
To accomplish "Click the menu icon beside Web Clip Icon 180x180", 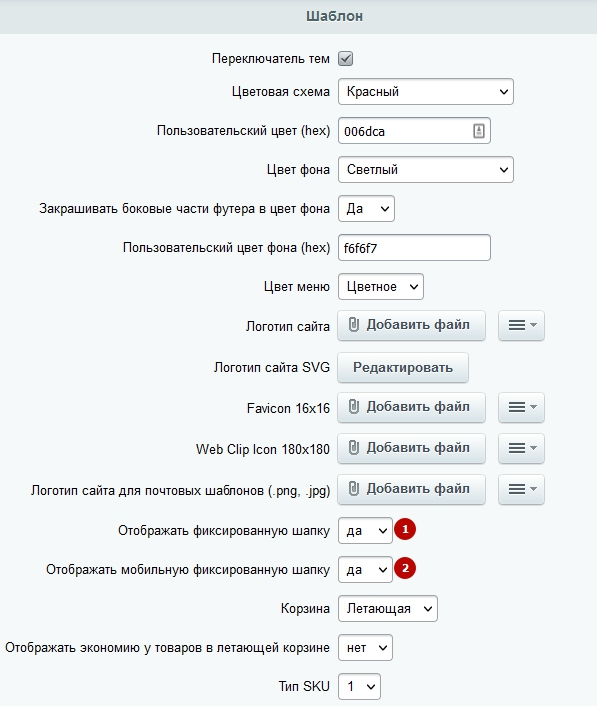I will pyautogui.click(x=521, y=448).
